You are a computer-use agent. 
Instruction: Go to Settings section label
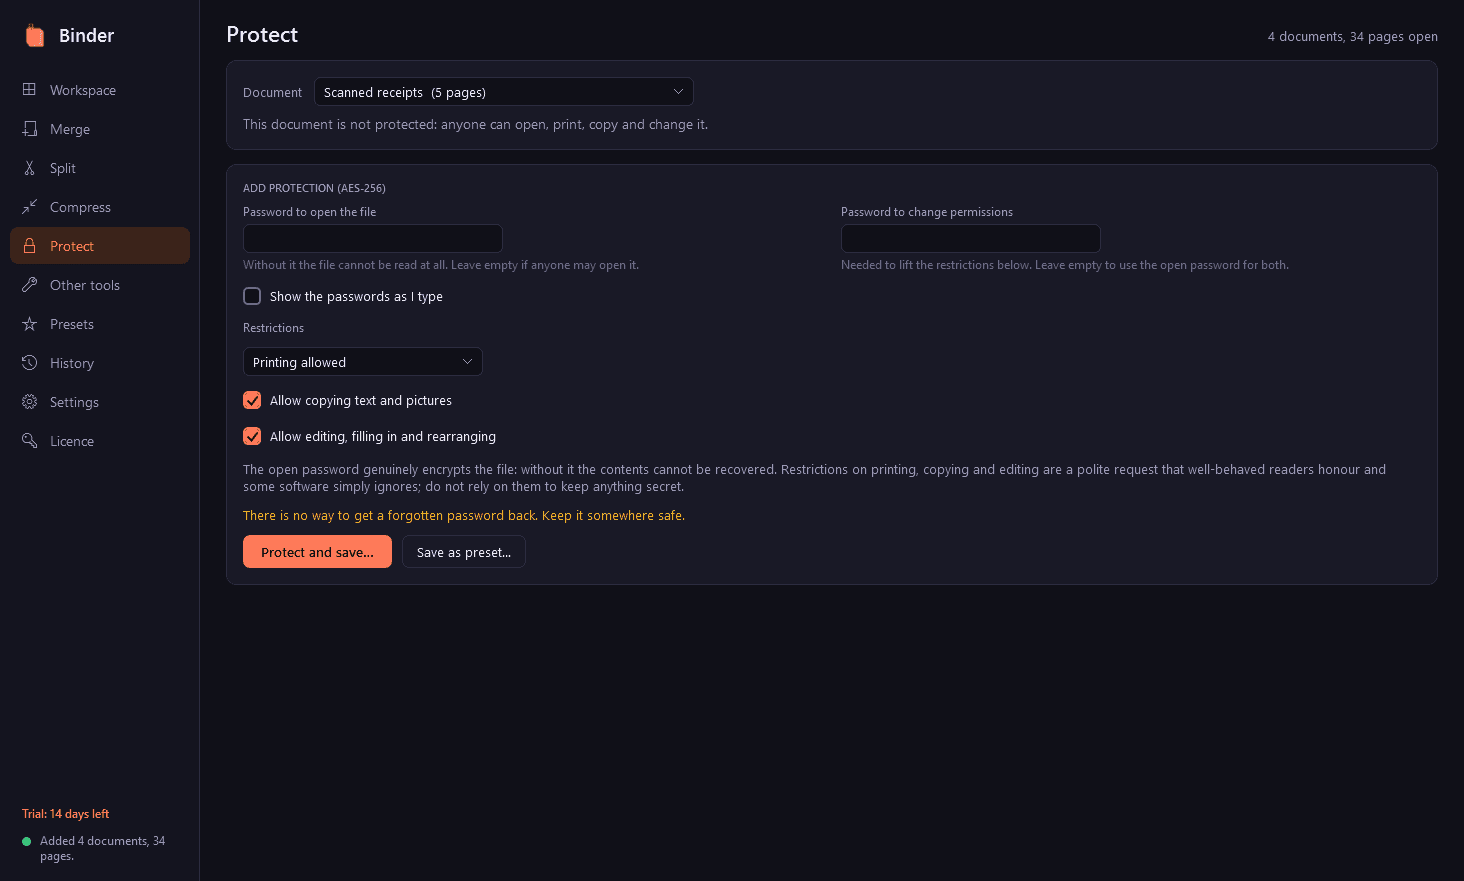tap(74, 402)
